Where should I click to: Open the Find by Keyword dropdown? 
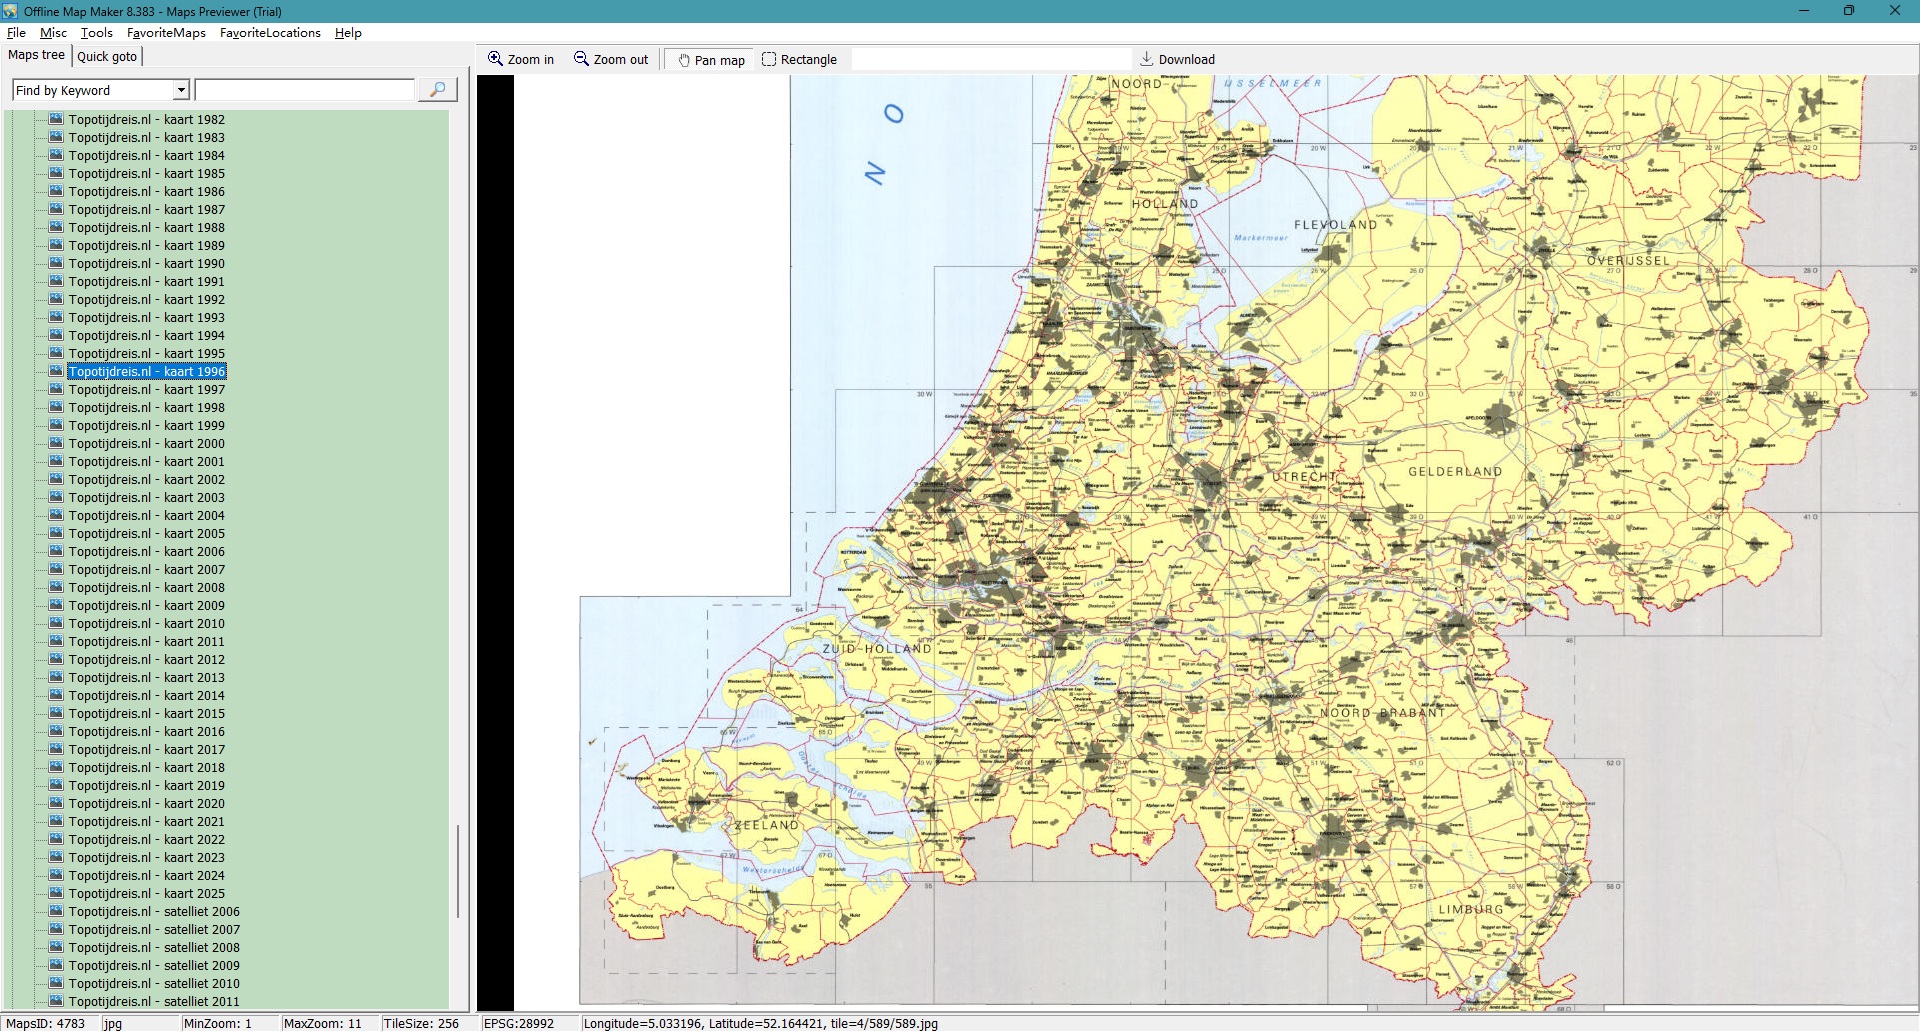pos(181,90)
